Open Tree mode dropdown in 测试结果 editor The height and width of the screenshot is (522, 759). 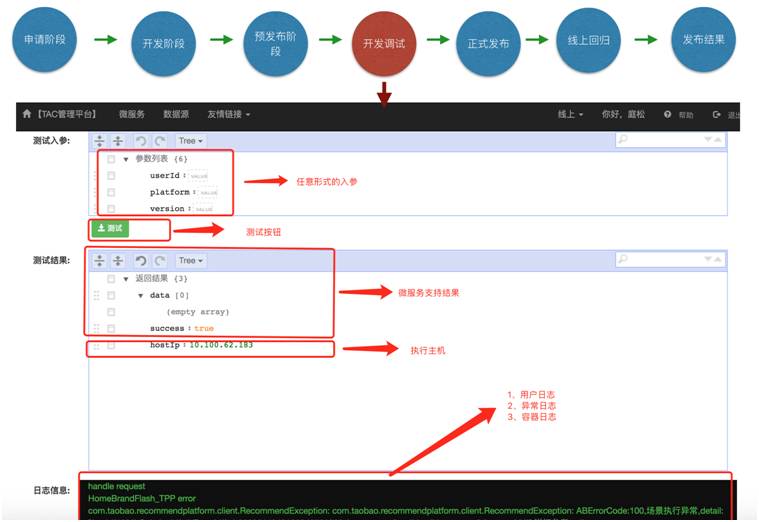pyautogui.click(x=191, y=261)
